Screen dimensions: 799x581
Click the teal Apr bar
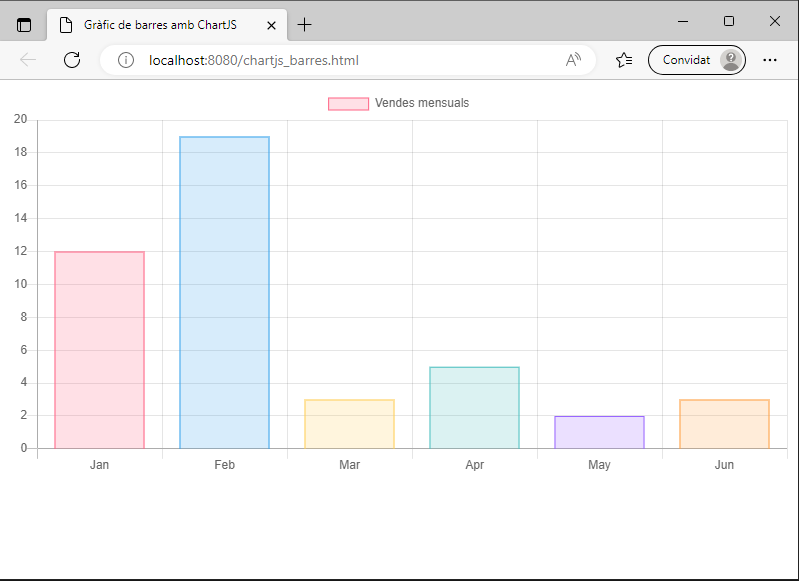(474, 407)
